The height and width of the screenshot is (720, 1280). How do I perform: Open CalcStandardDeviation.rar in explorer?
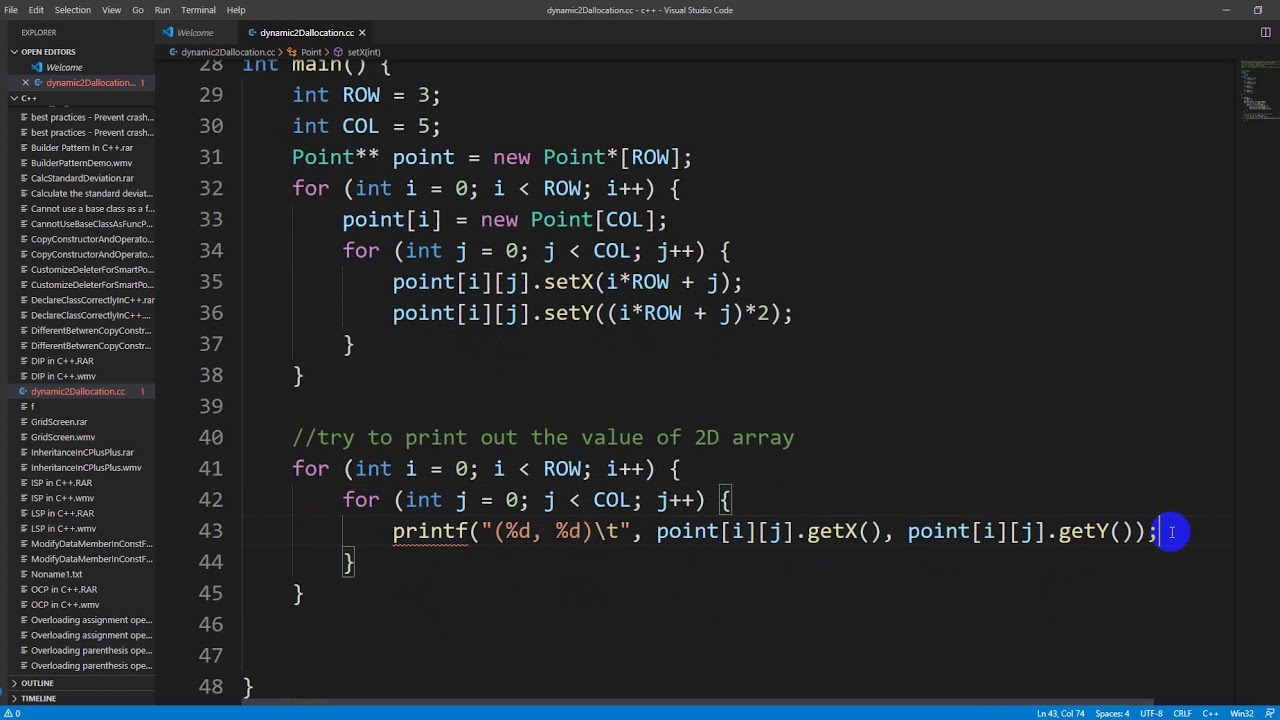[x=82, y=178]
